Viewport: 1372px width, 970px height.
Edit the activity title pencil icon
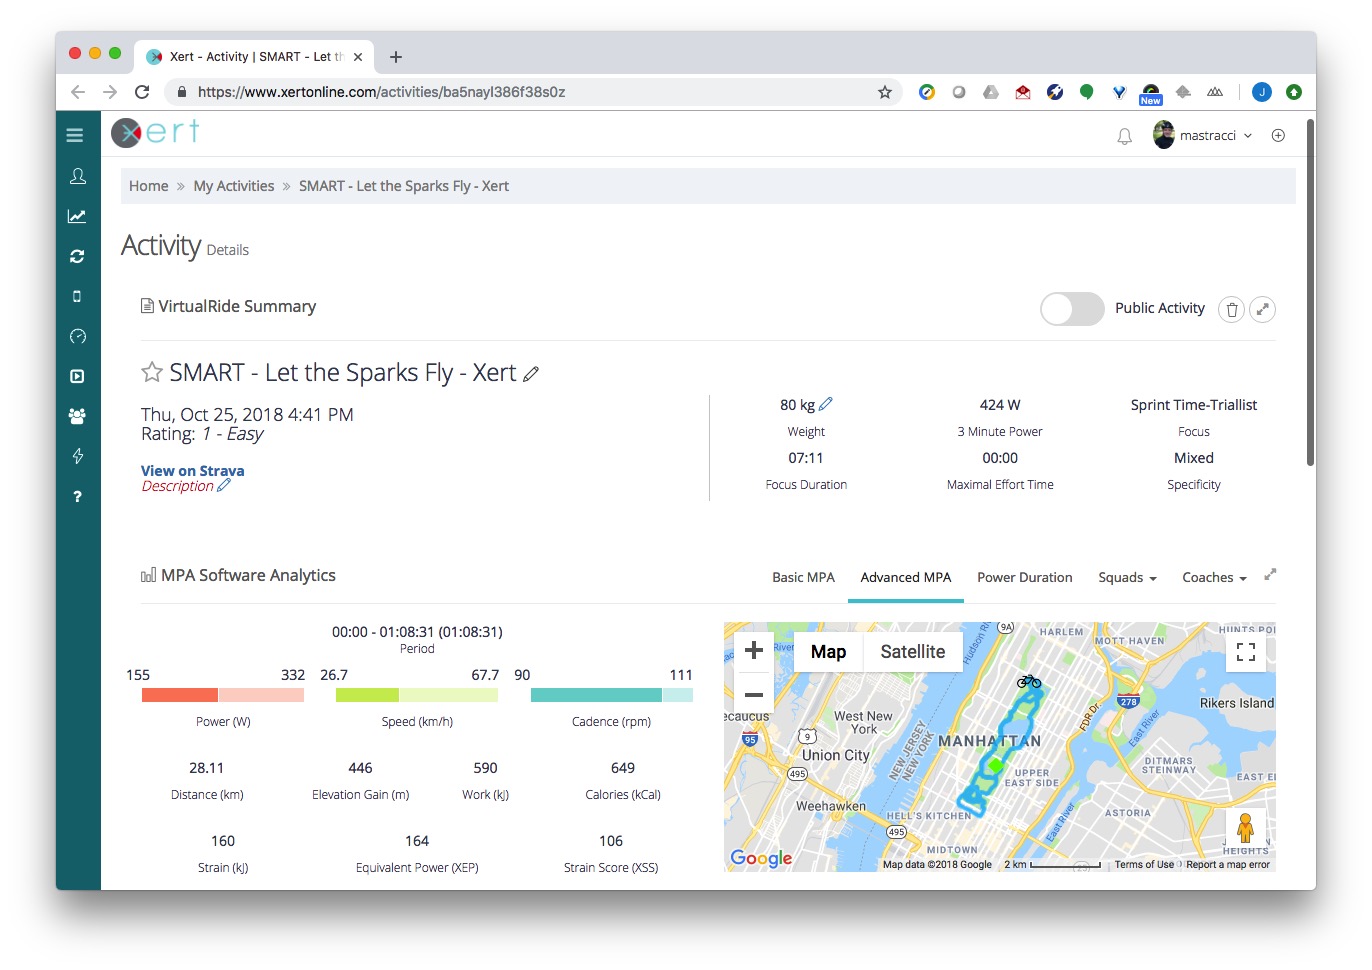tap(531, 374)
